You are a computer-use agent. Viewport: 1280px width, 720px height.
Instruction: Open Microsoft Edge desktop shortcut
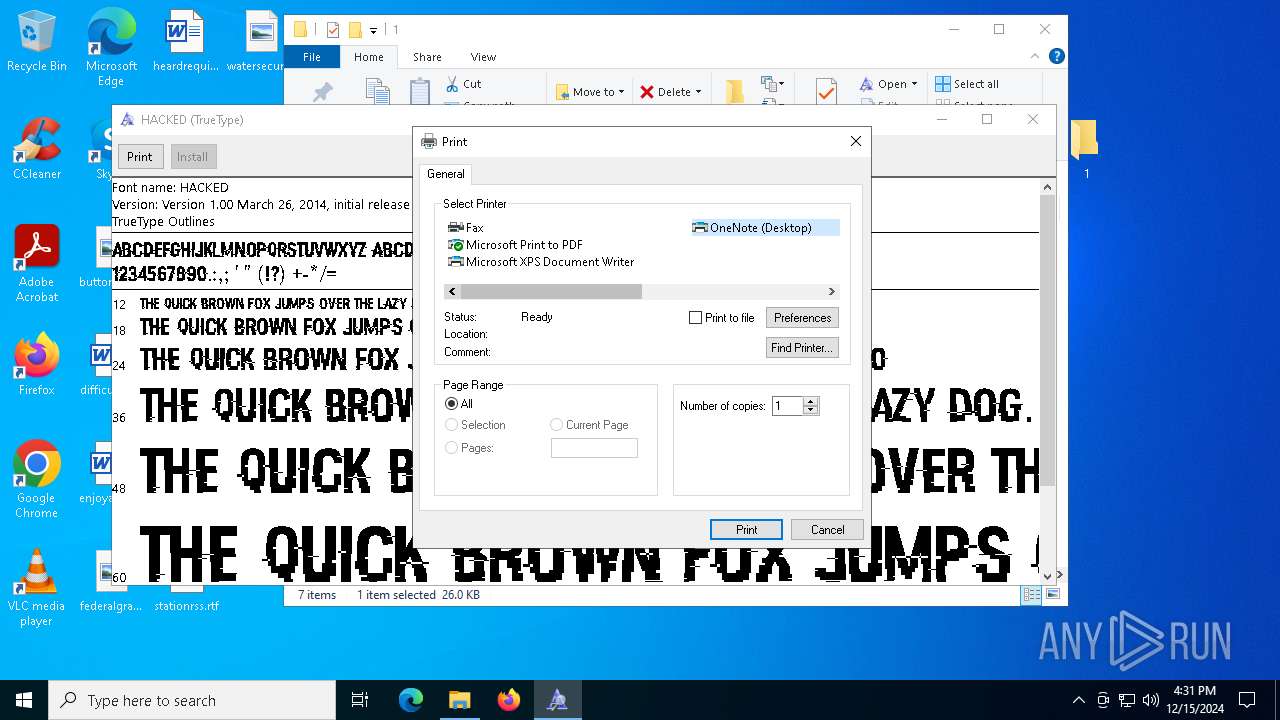coord(111,48)
